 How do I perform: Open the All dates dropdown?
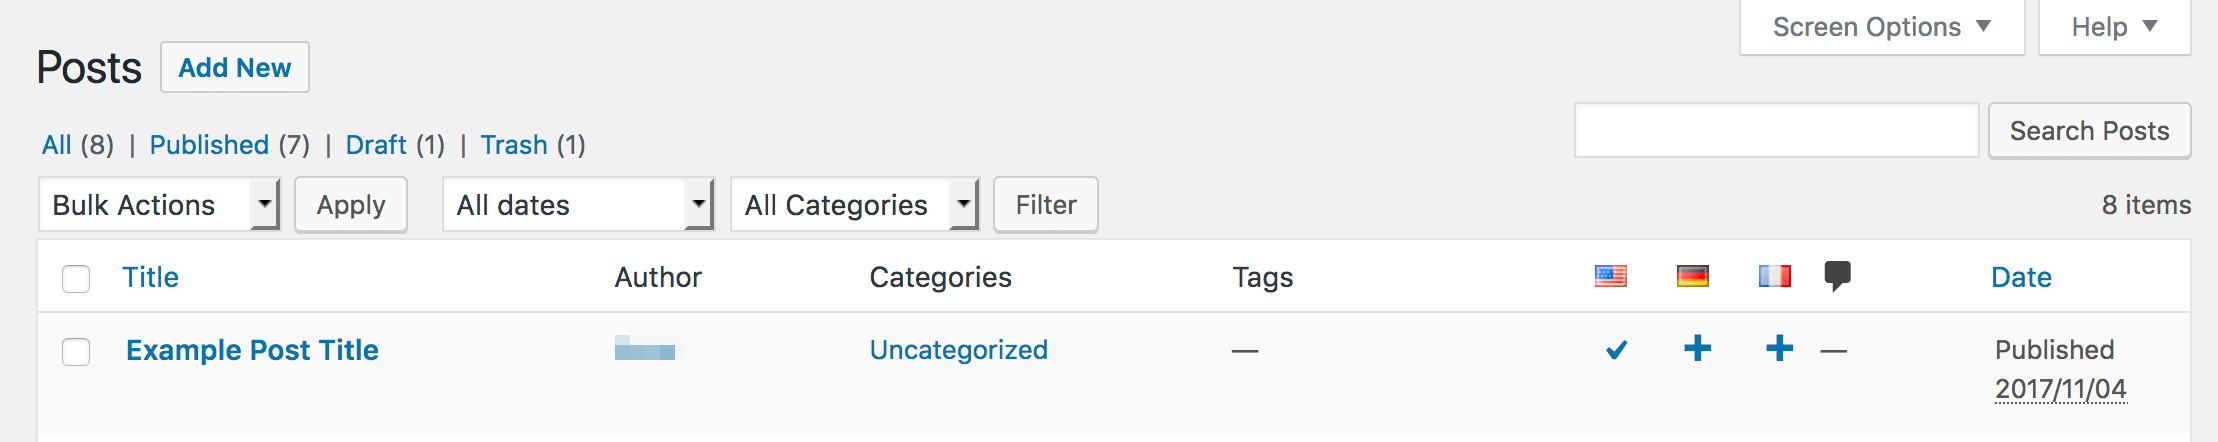coord(577,205)
